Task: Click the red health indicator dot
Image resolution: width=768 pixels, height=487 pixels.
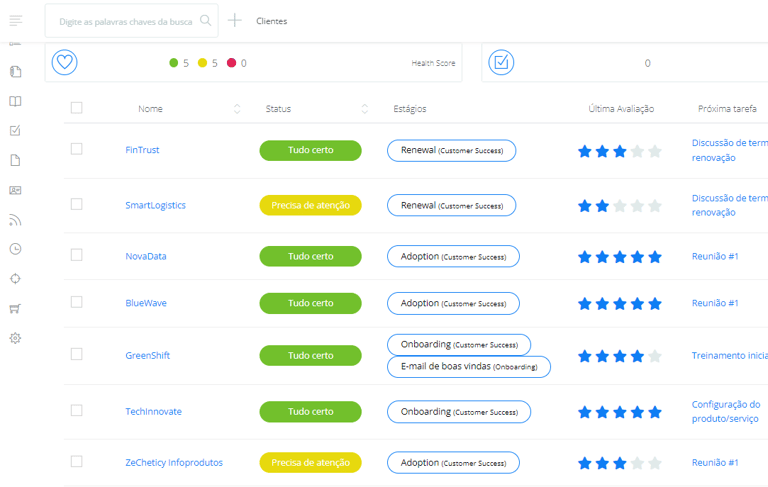Action: (231, 63)
